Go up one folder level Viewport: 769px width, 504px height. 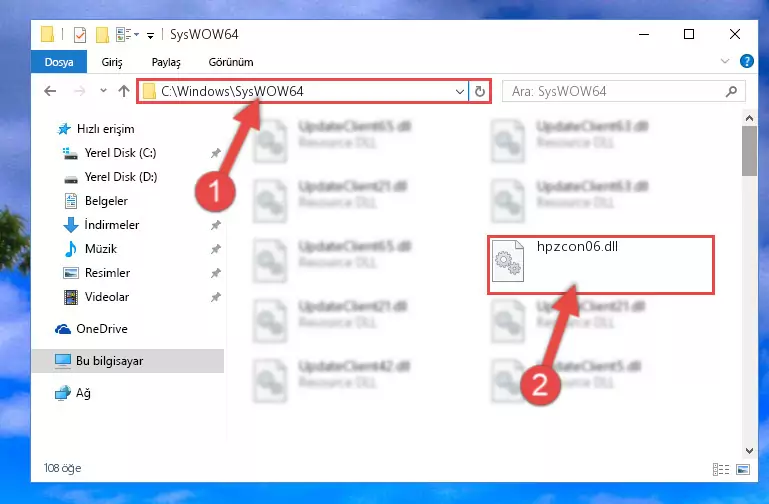point(124,91)
